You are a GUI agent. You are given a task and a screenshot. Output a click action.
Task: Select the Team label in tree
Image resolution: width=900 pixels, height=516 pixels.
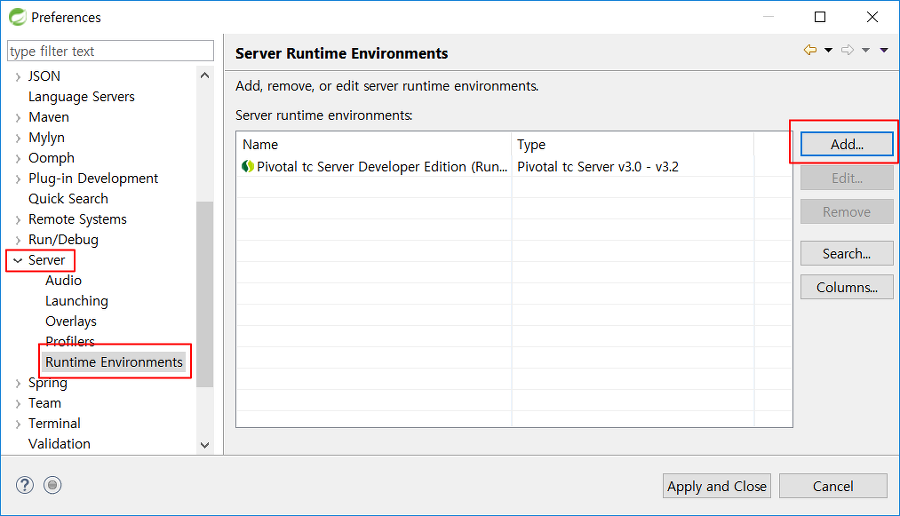(x=45, y=403)
